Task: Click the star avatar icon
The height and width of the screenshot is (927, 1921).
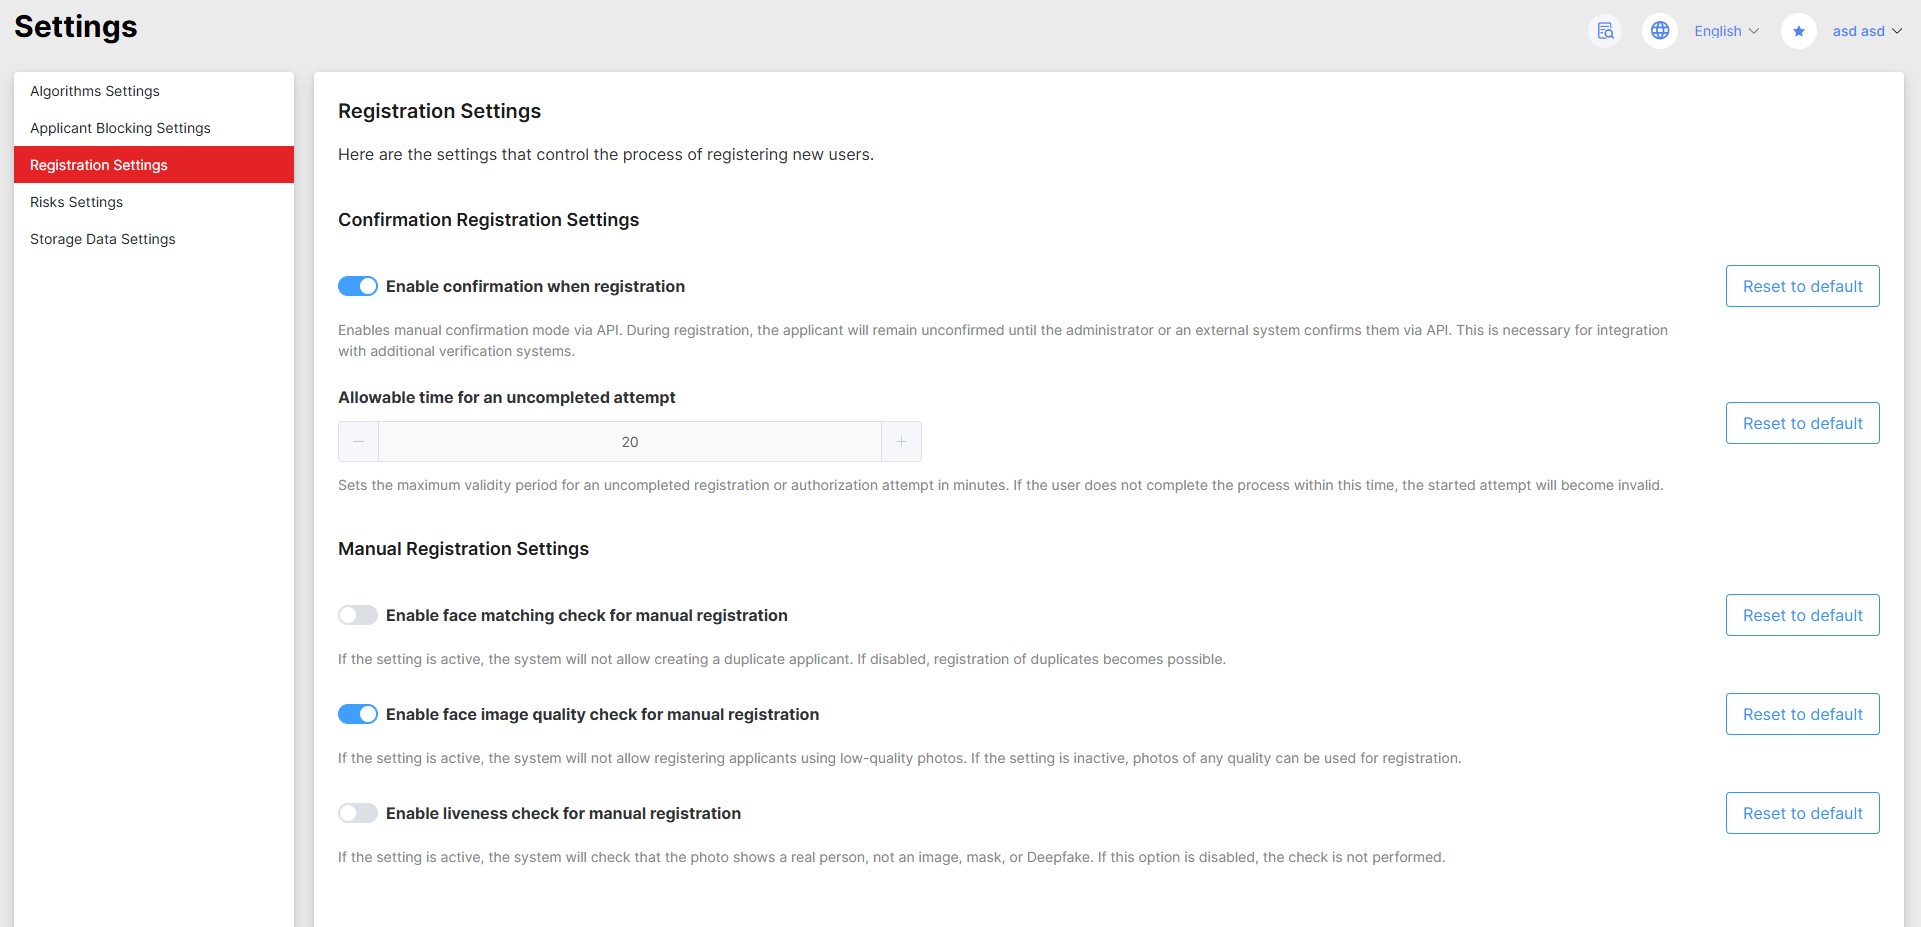Action: tap(1798, 31)
